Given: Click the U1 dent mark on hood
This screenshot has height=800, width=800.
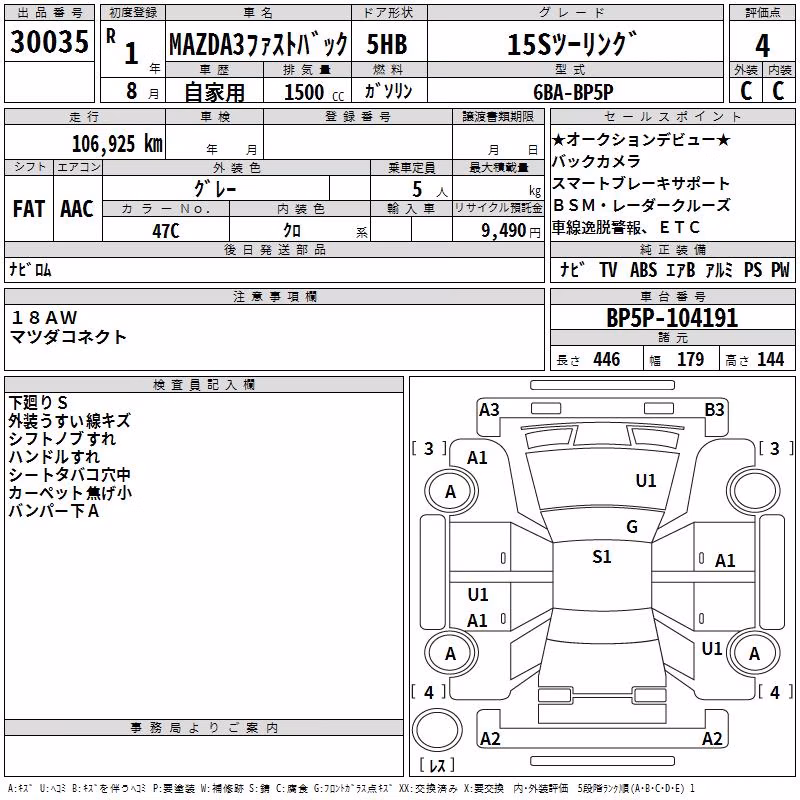Looking at the screenshot, I should click(x=645, y=481).
